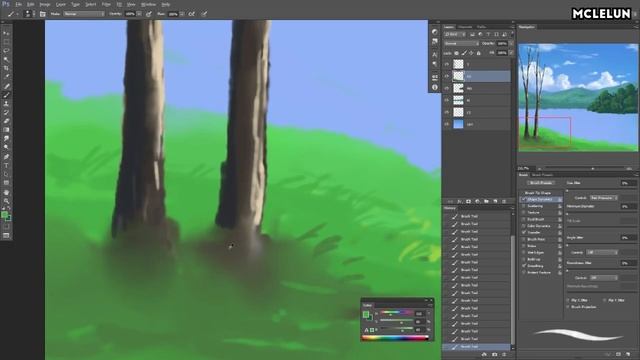Hide the blue sky layer
This screenshot has height=360, width=640.
point(447,124)
